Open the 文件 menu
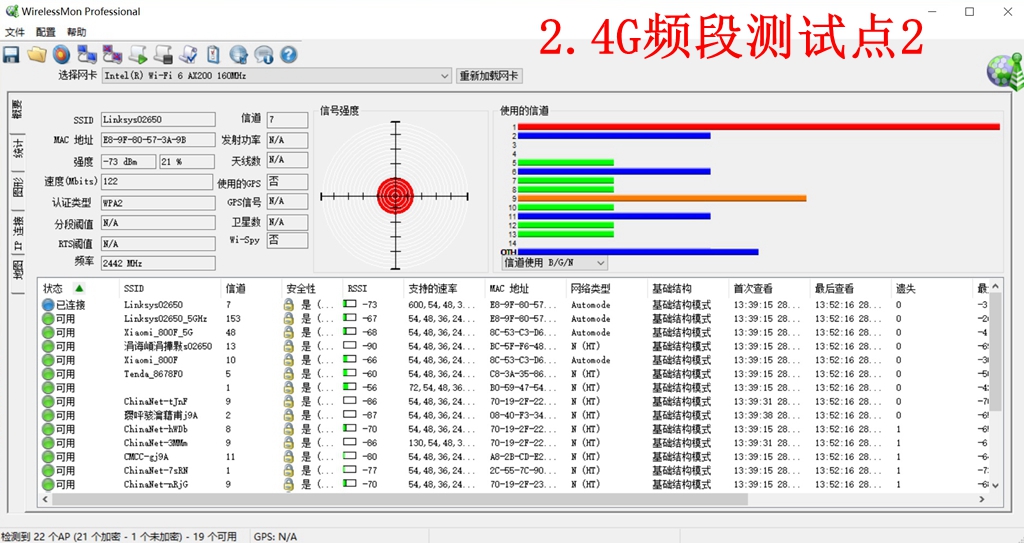The width and height of the screenshot is (1024, 543). click(x=14, y=32)
